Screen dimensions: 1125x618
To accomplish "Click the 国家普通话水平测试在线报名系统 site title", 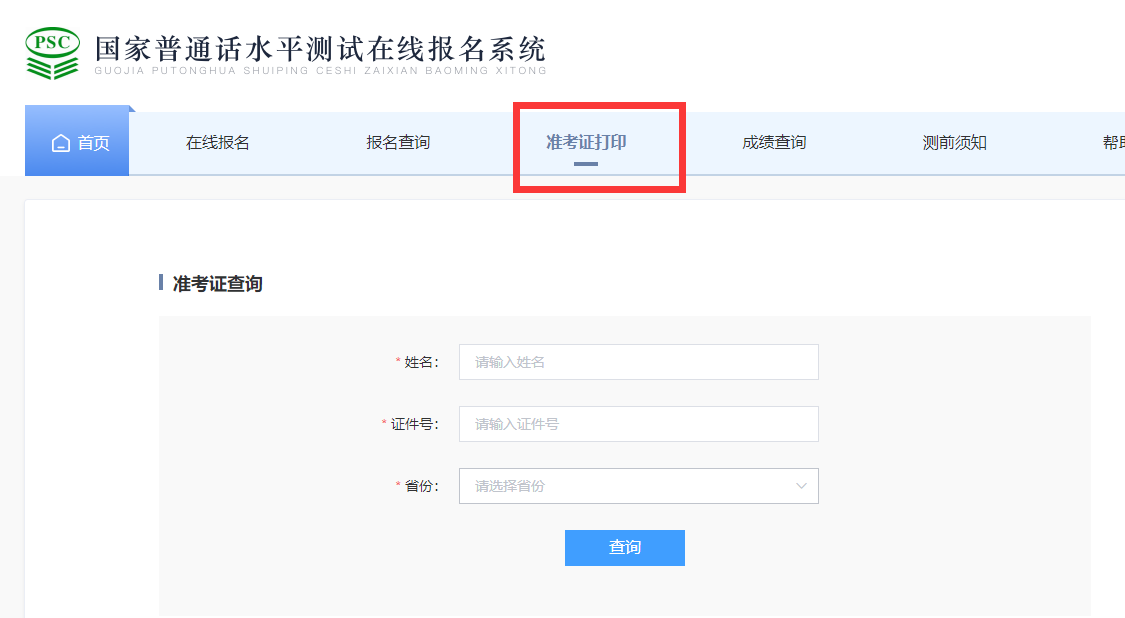I will pos(320,48).
